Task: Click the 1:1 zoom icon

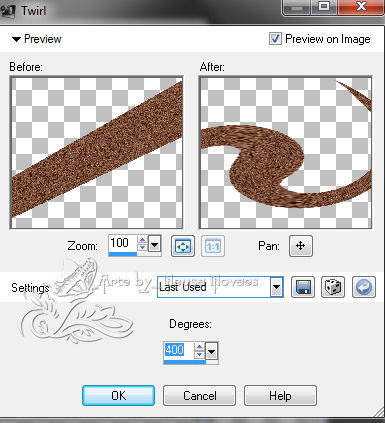Action: 213,246
